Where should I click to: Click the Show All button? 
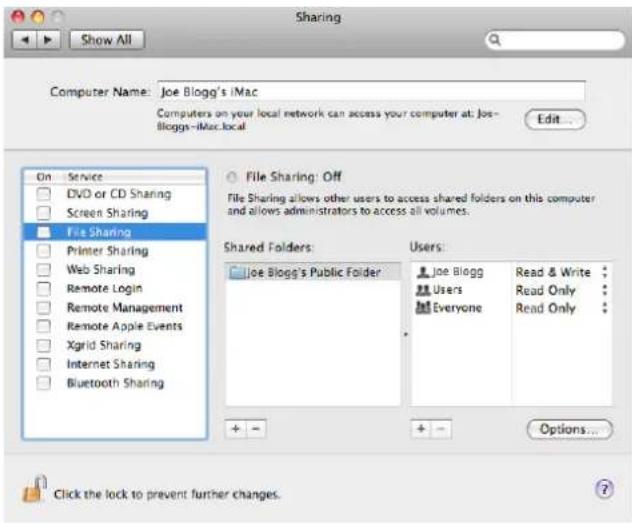pyautogui.click(x=107, y=39)
